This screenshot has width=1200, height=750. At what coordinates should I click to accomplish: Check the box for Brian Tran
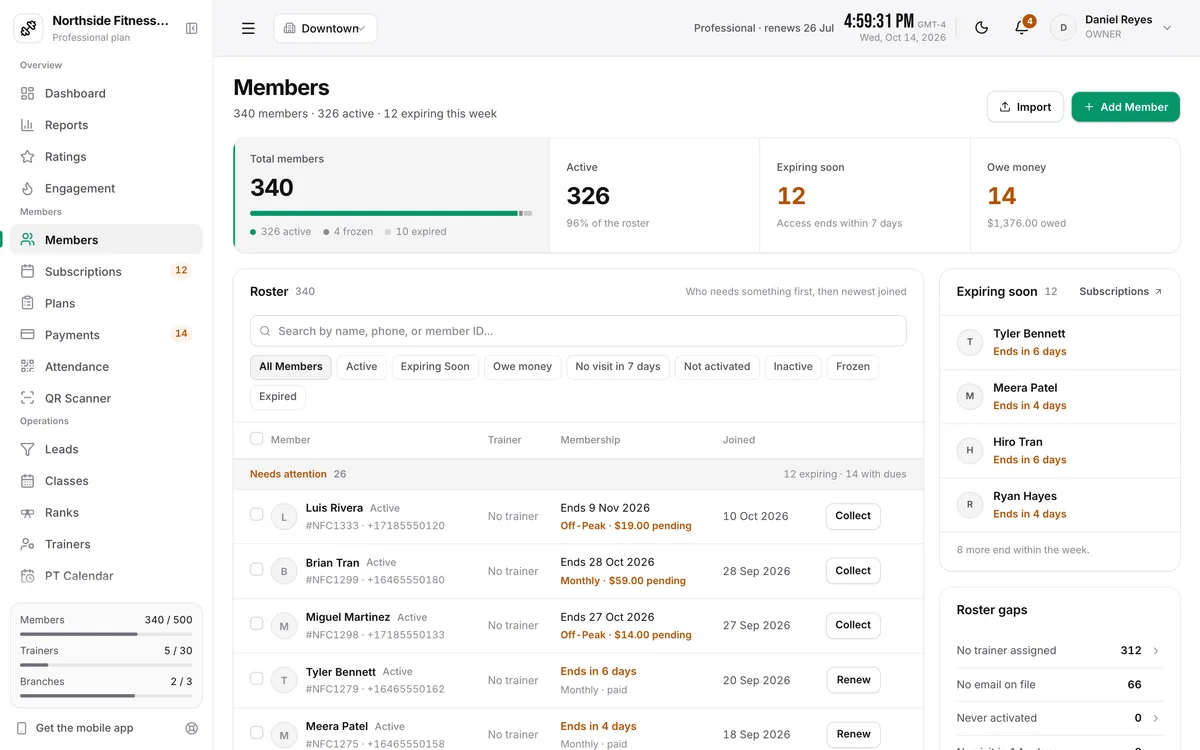257,569
